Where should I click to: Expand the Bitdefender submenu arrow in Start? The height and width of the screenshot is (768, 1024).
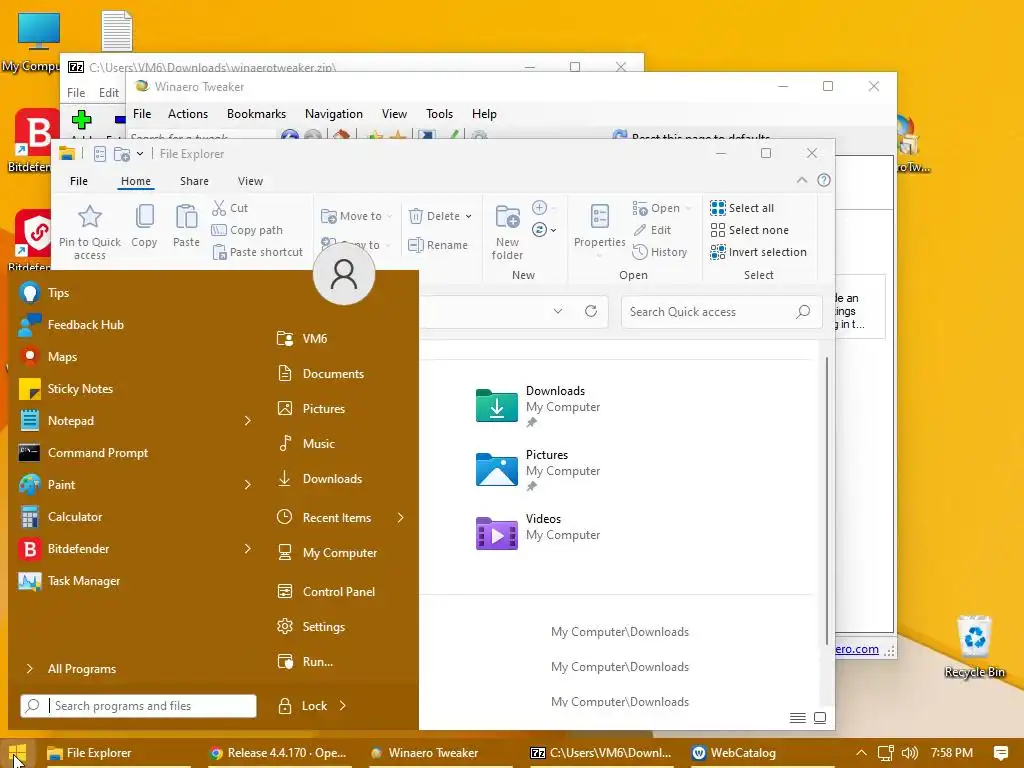[x=248, y=549]
